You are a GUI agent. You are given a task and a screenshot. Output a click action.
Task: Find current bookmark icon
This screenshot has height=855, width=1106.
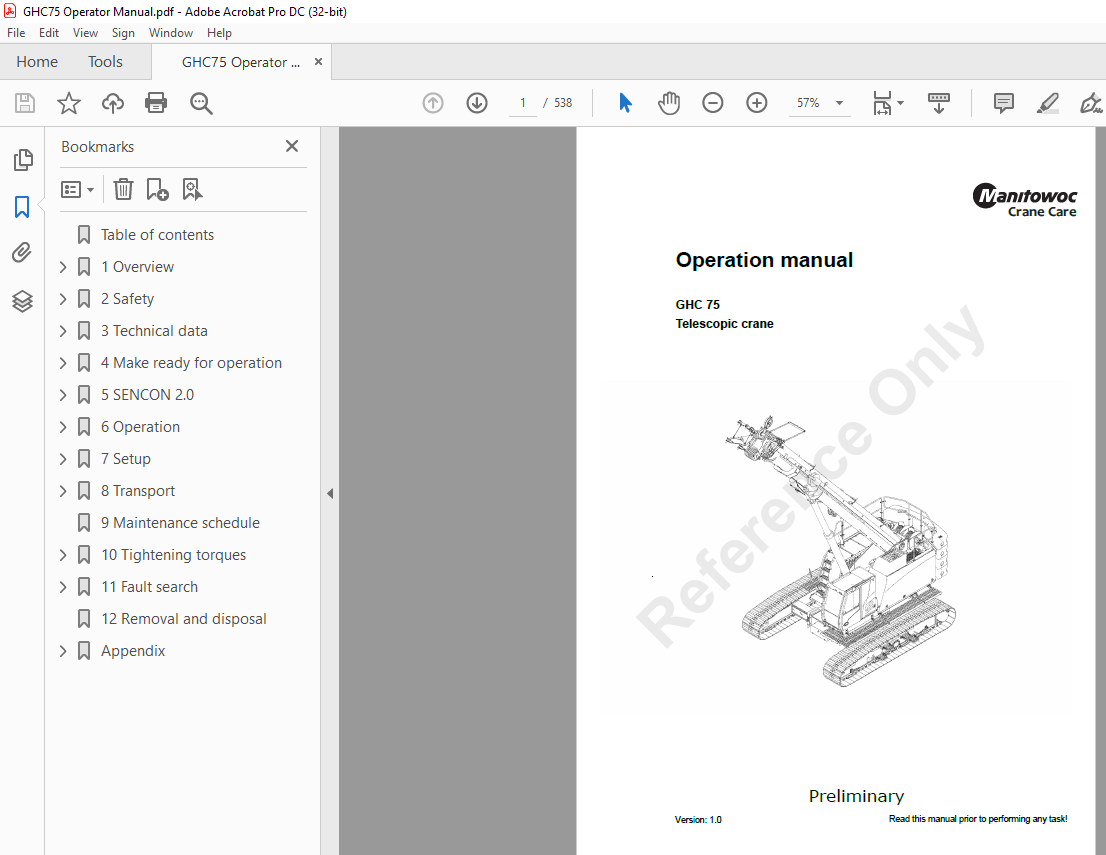pos(193,189)
